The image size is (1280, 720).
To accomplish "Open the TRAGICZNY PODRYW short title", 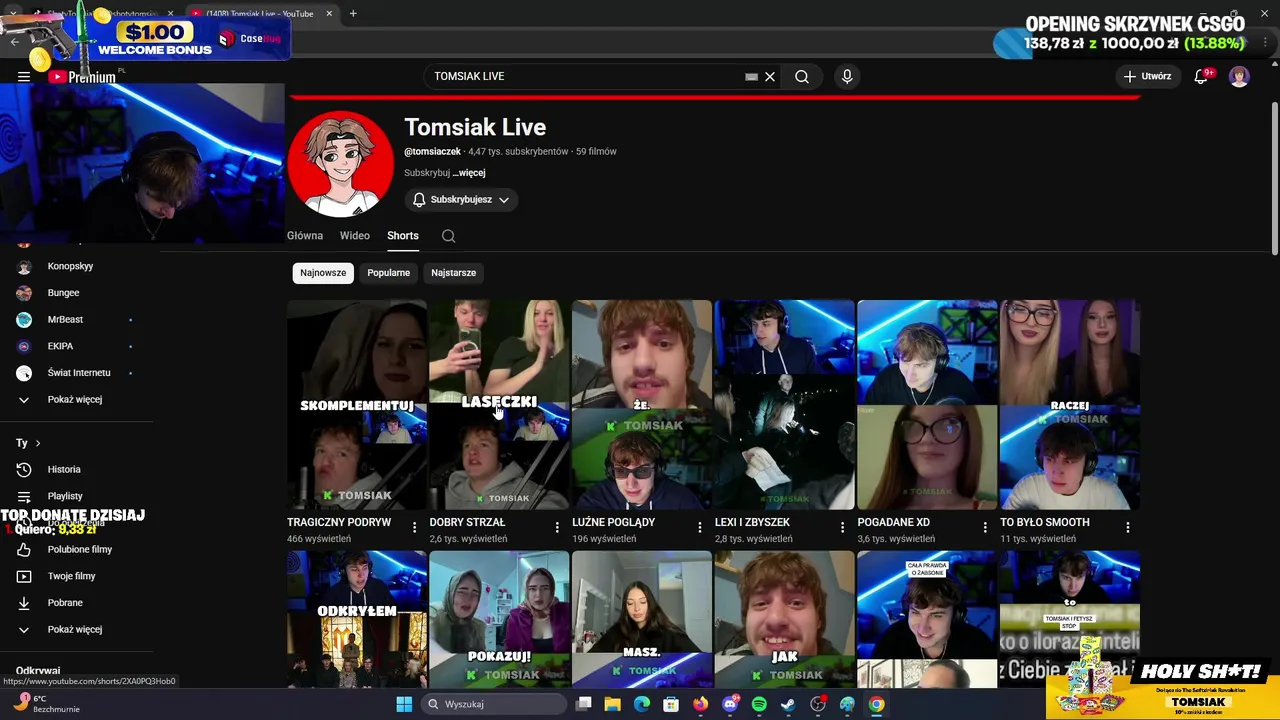I will click(x=339, y=522).
